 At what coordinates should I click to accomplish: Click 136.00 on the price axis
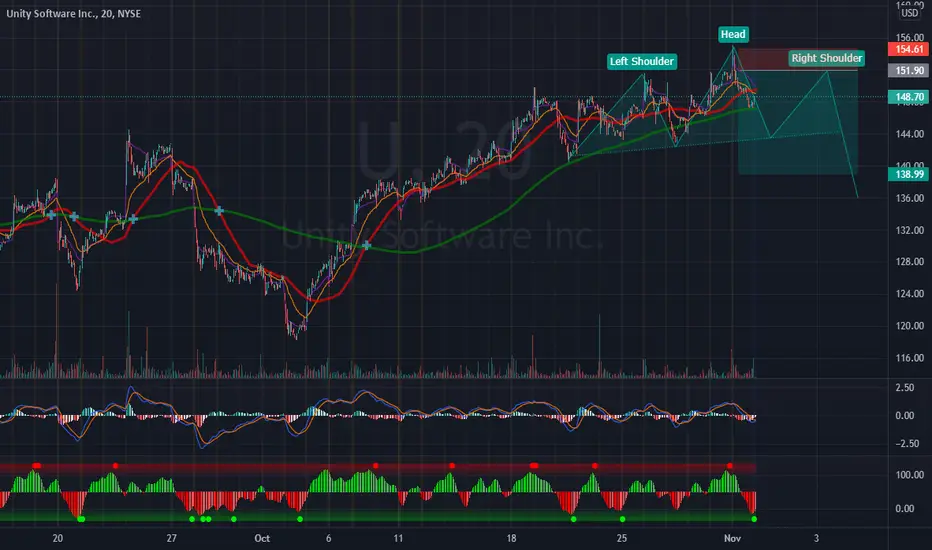909,198
